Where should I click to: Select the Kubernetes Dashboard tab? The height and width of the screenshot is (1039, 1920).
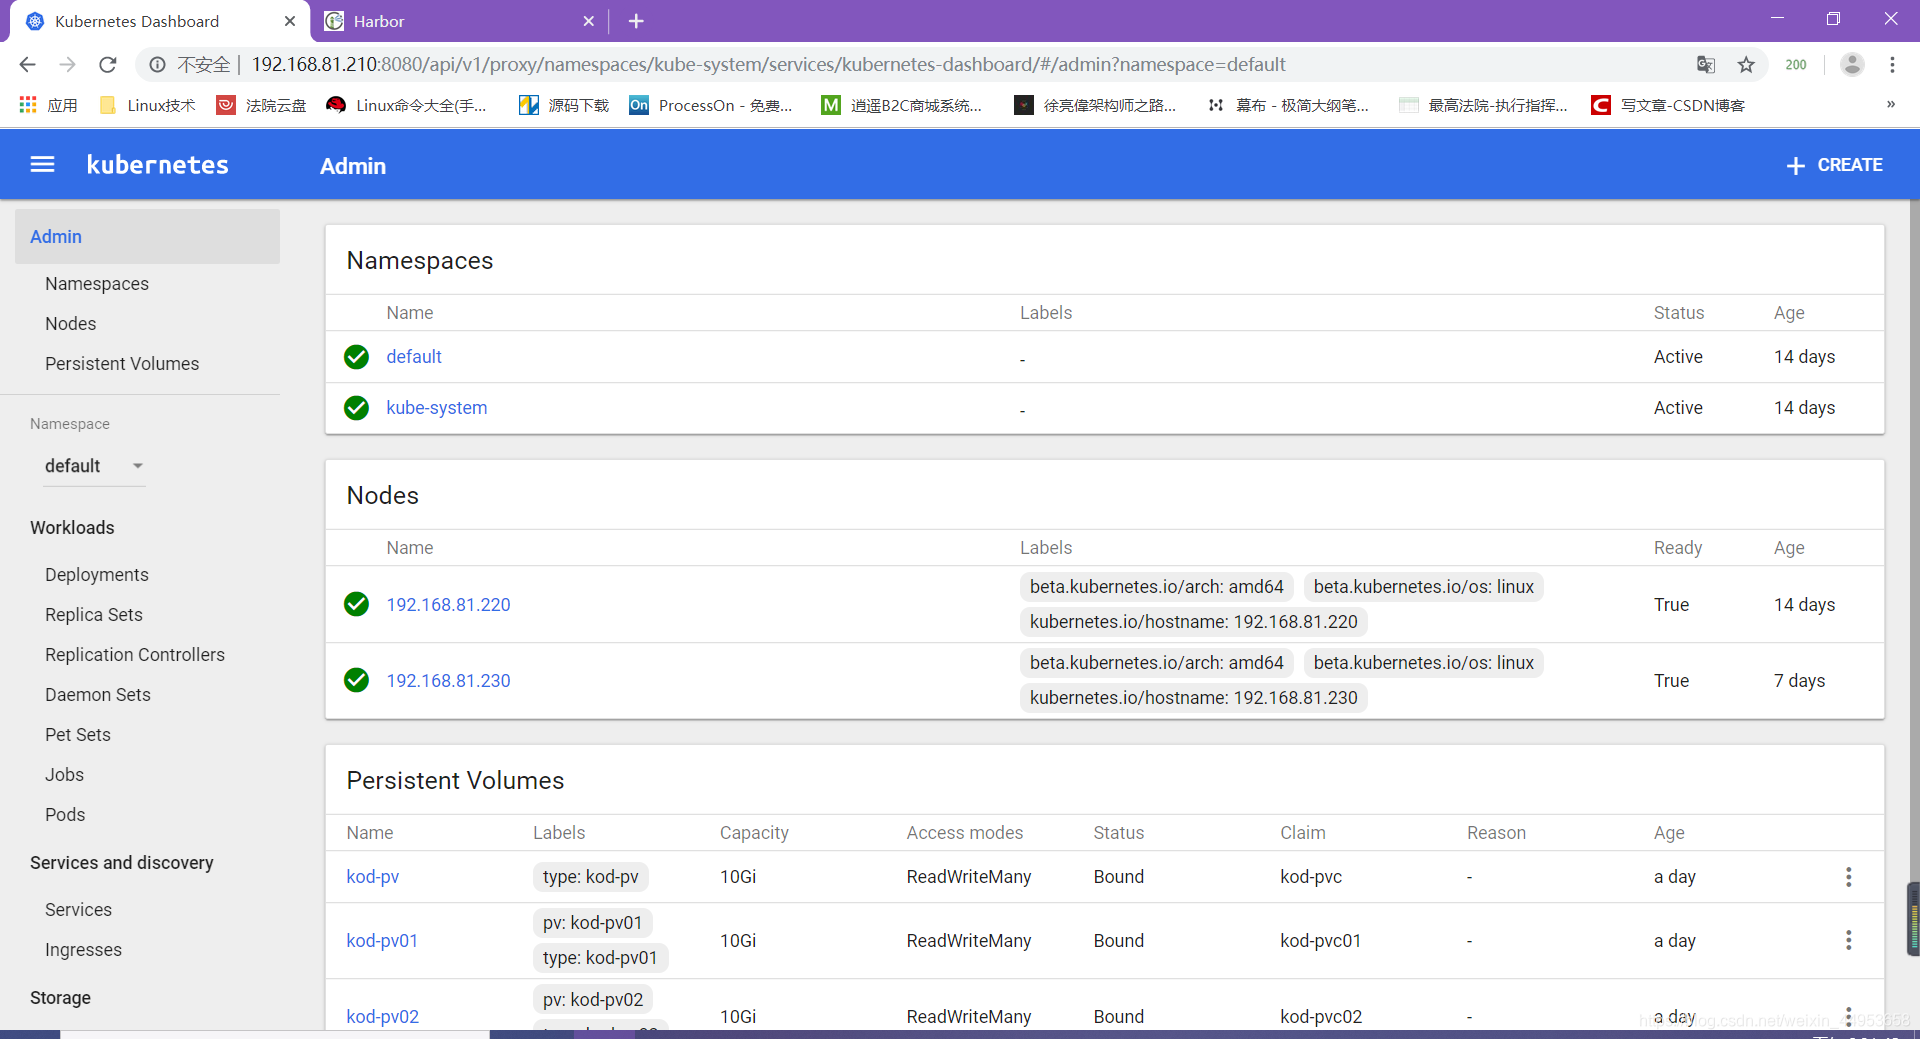(160, 21)
